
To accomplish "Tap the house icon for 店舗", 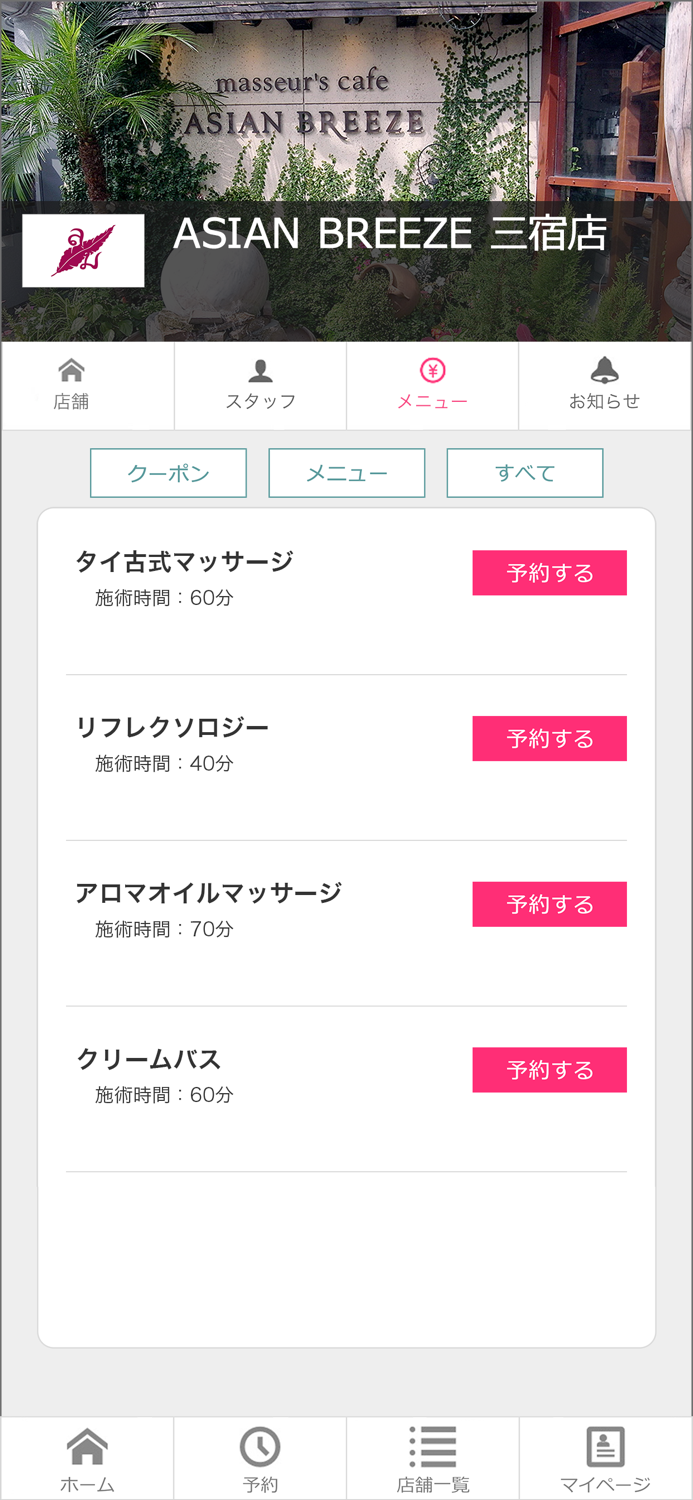I will click(x=71, y=371).
